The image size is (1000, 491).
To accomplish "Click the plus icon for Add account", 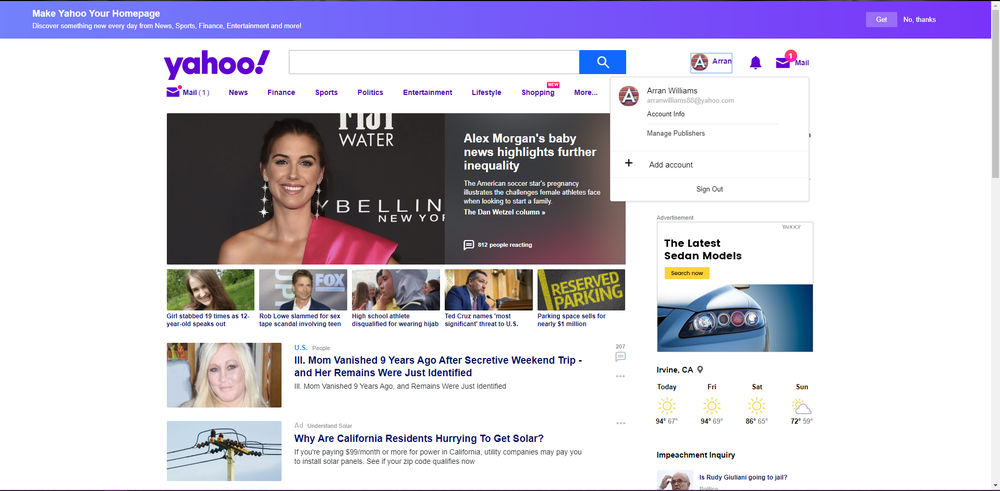I will point(628,163).
